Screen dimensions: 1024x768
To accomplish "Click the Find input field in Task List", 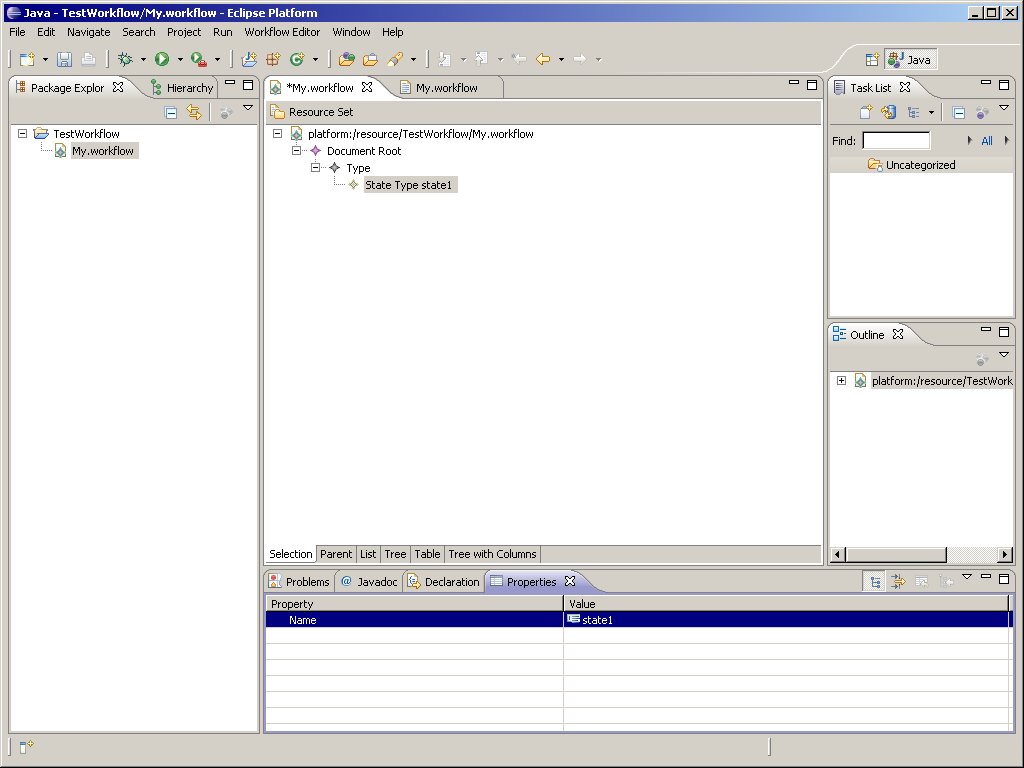I will pyautogui.click(x=896, y=141).
